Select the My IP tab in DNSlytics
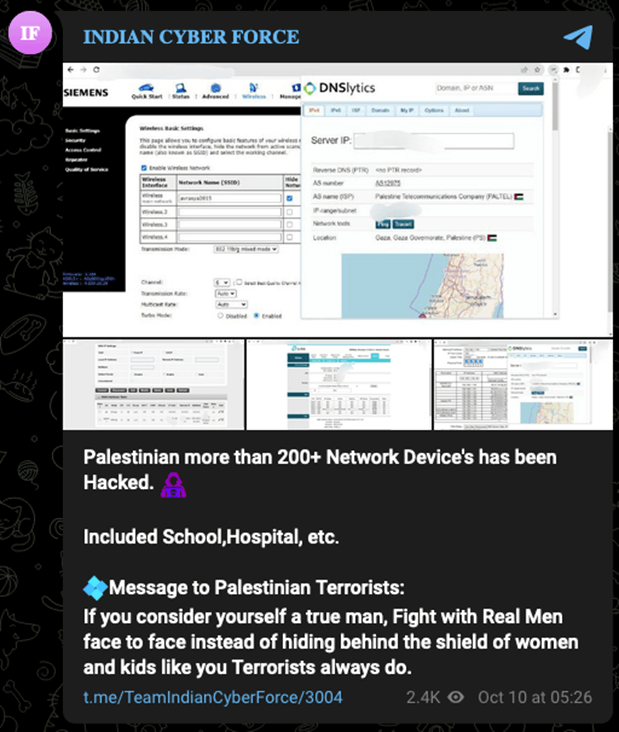 click(x=407, y=110)
